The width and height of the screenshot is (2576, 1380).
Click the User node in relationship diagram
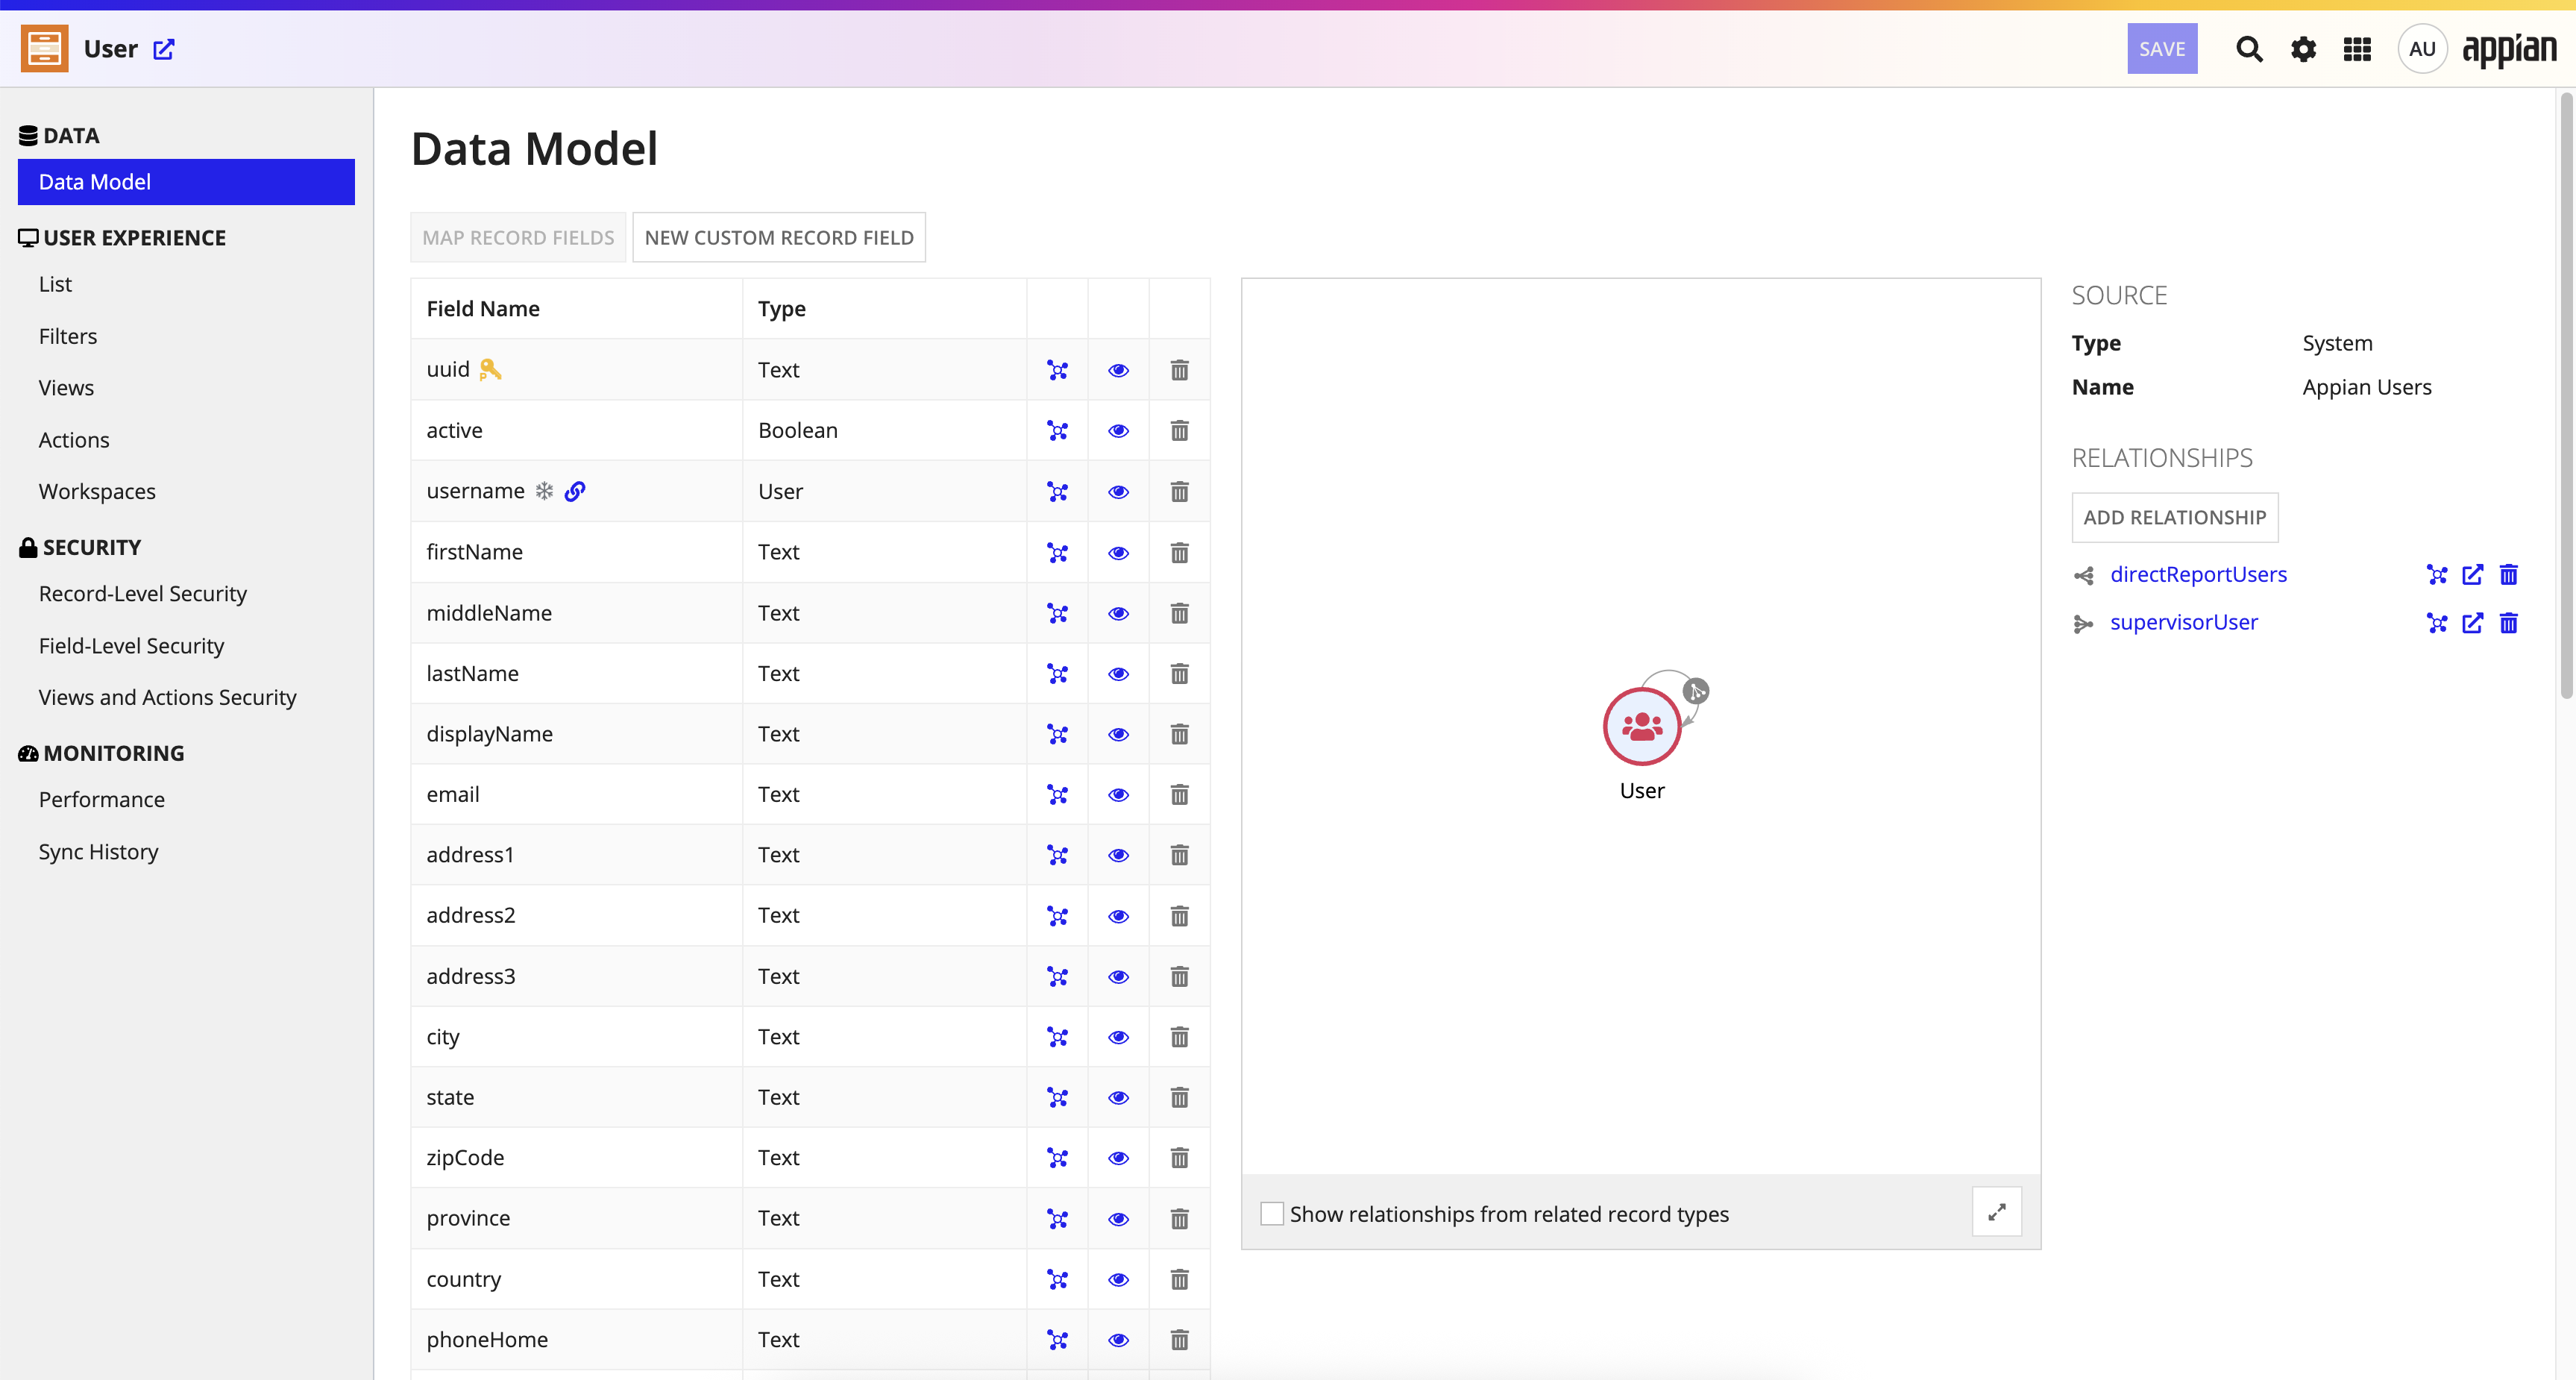(1641, 727)
